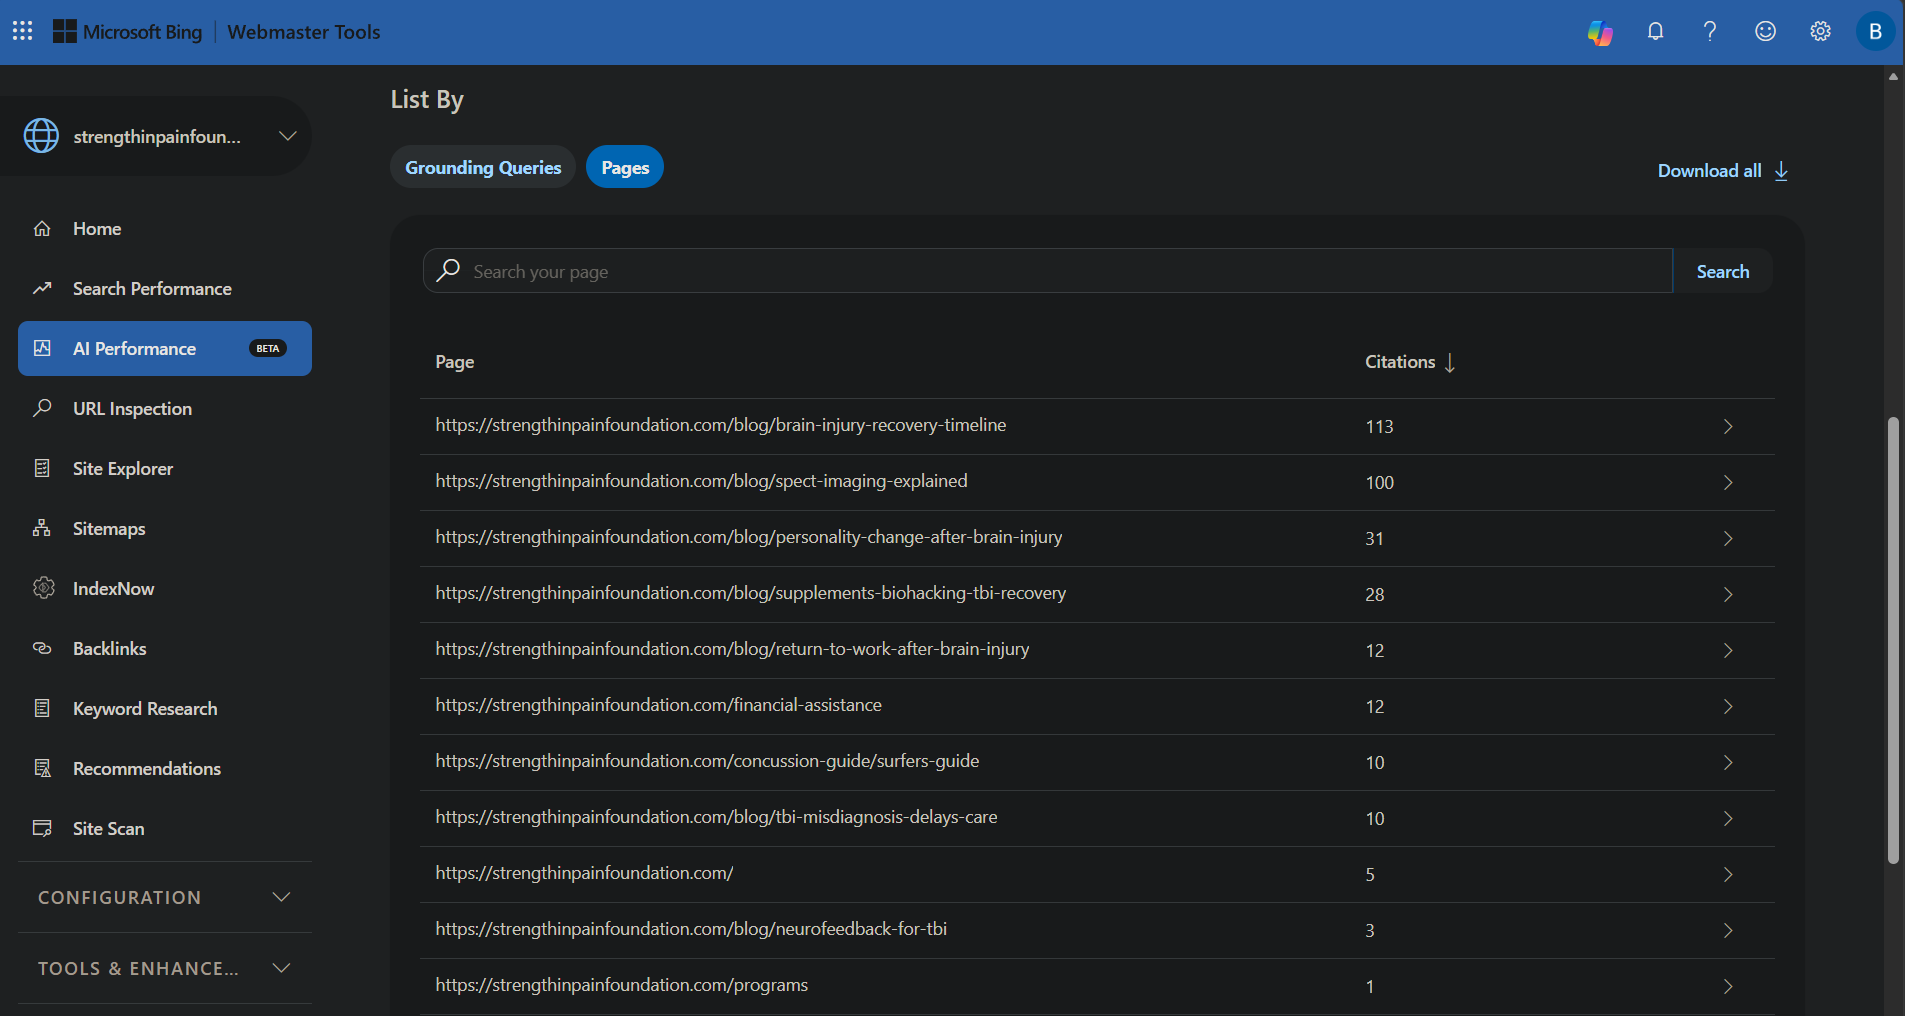Click the Search Performance trend icon
The height and width of the screenshot is (1016, 1905).
pos(42,289)
